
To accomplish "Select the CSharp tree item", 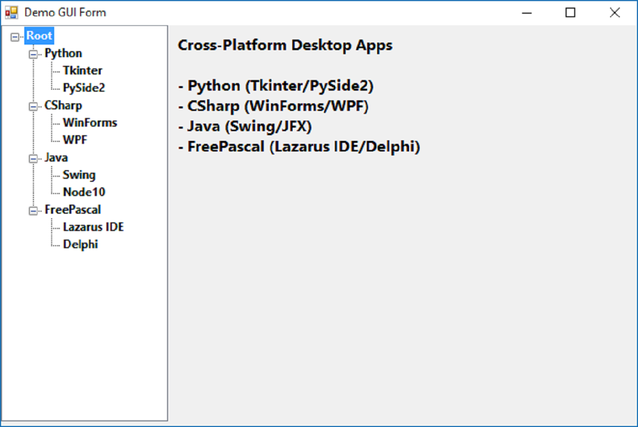I will point(63,105).
